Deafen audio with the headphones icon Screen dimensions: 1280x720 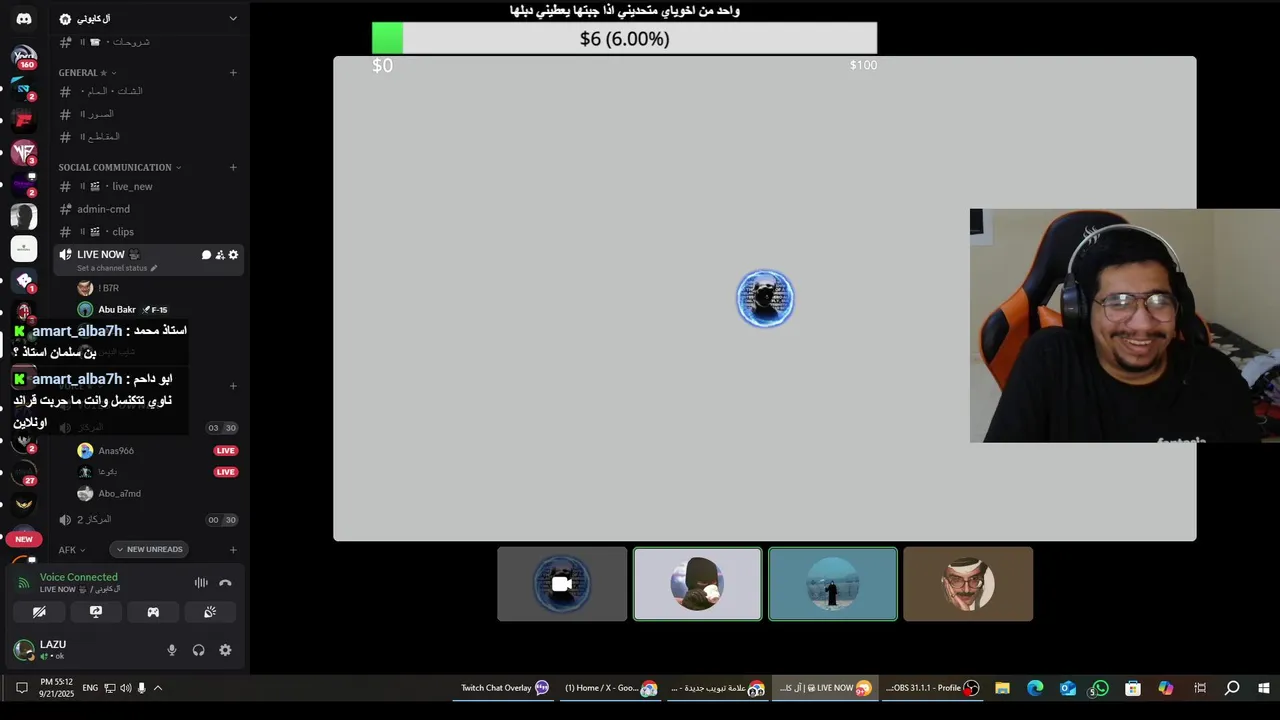pos(198,650)
